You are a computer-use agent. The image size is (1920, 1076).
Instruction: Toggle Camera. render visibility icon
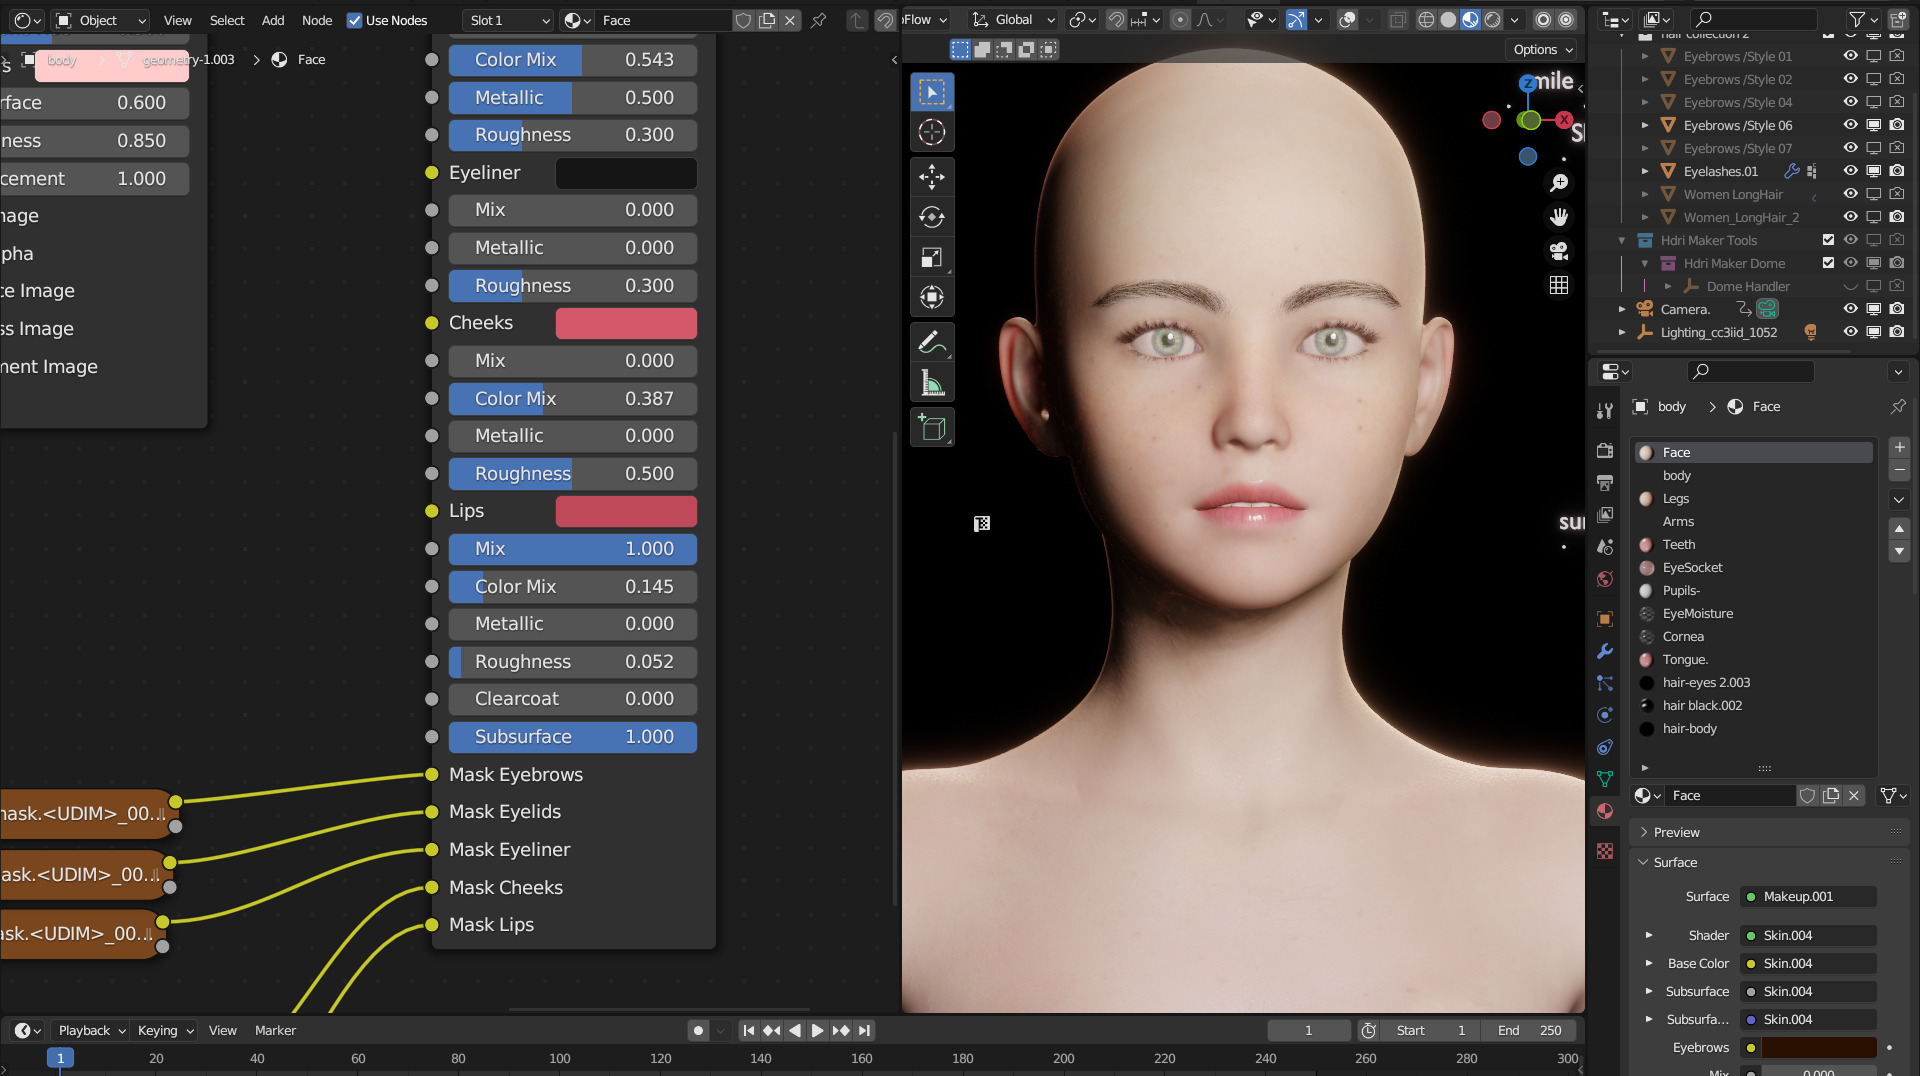[x=1897, y=309]
